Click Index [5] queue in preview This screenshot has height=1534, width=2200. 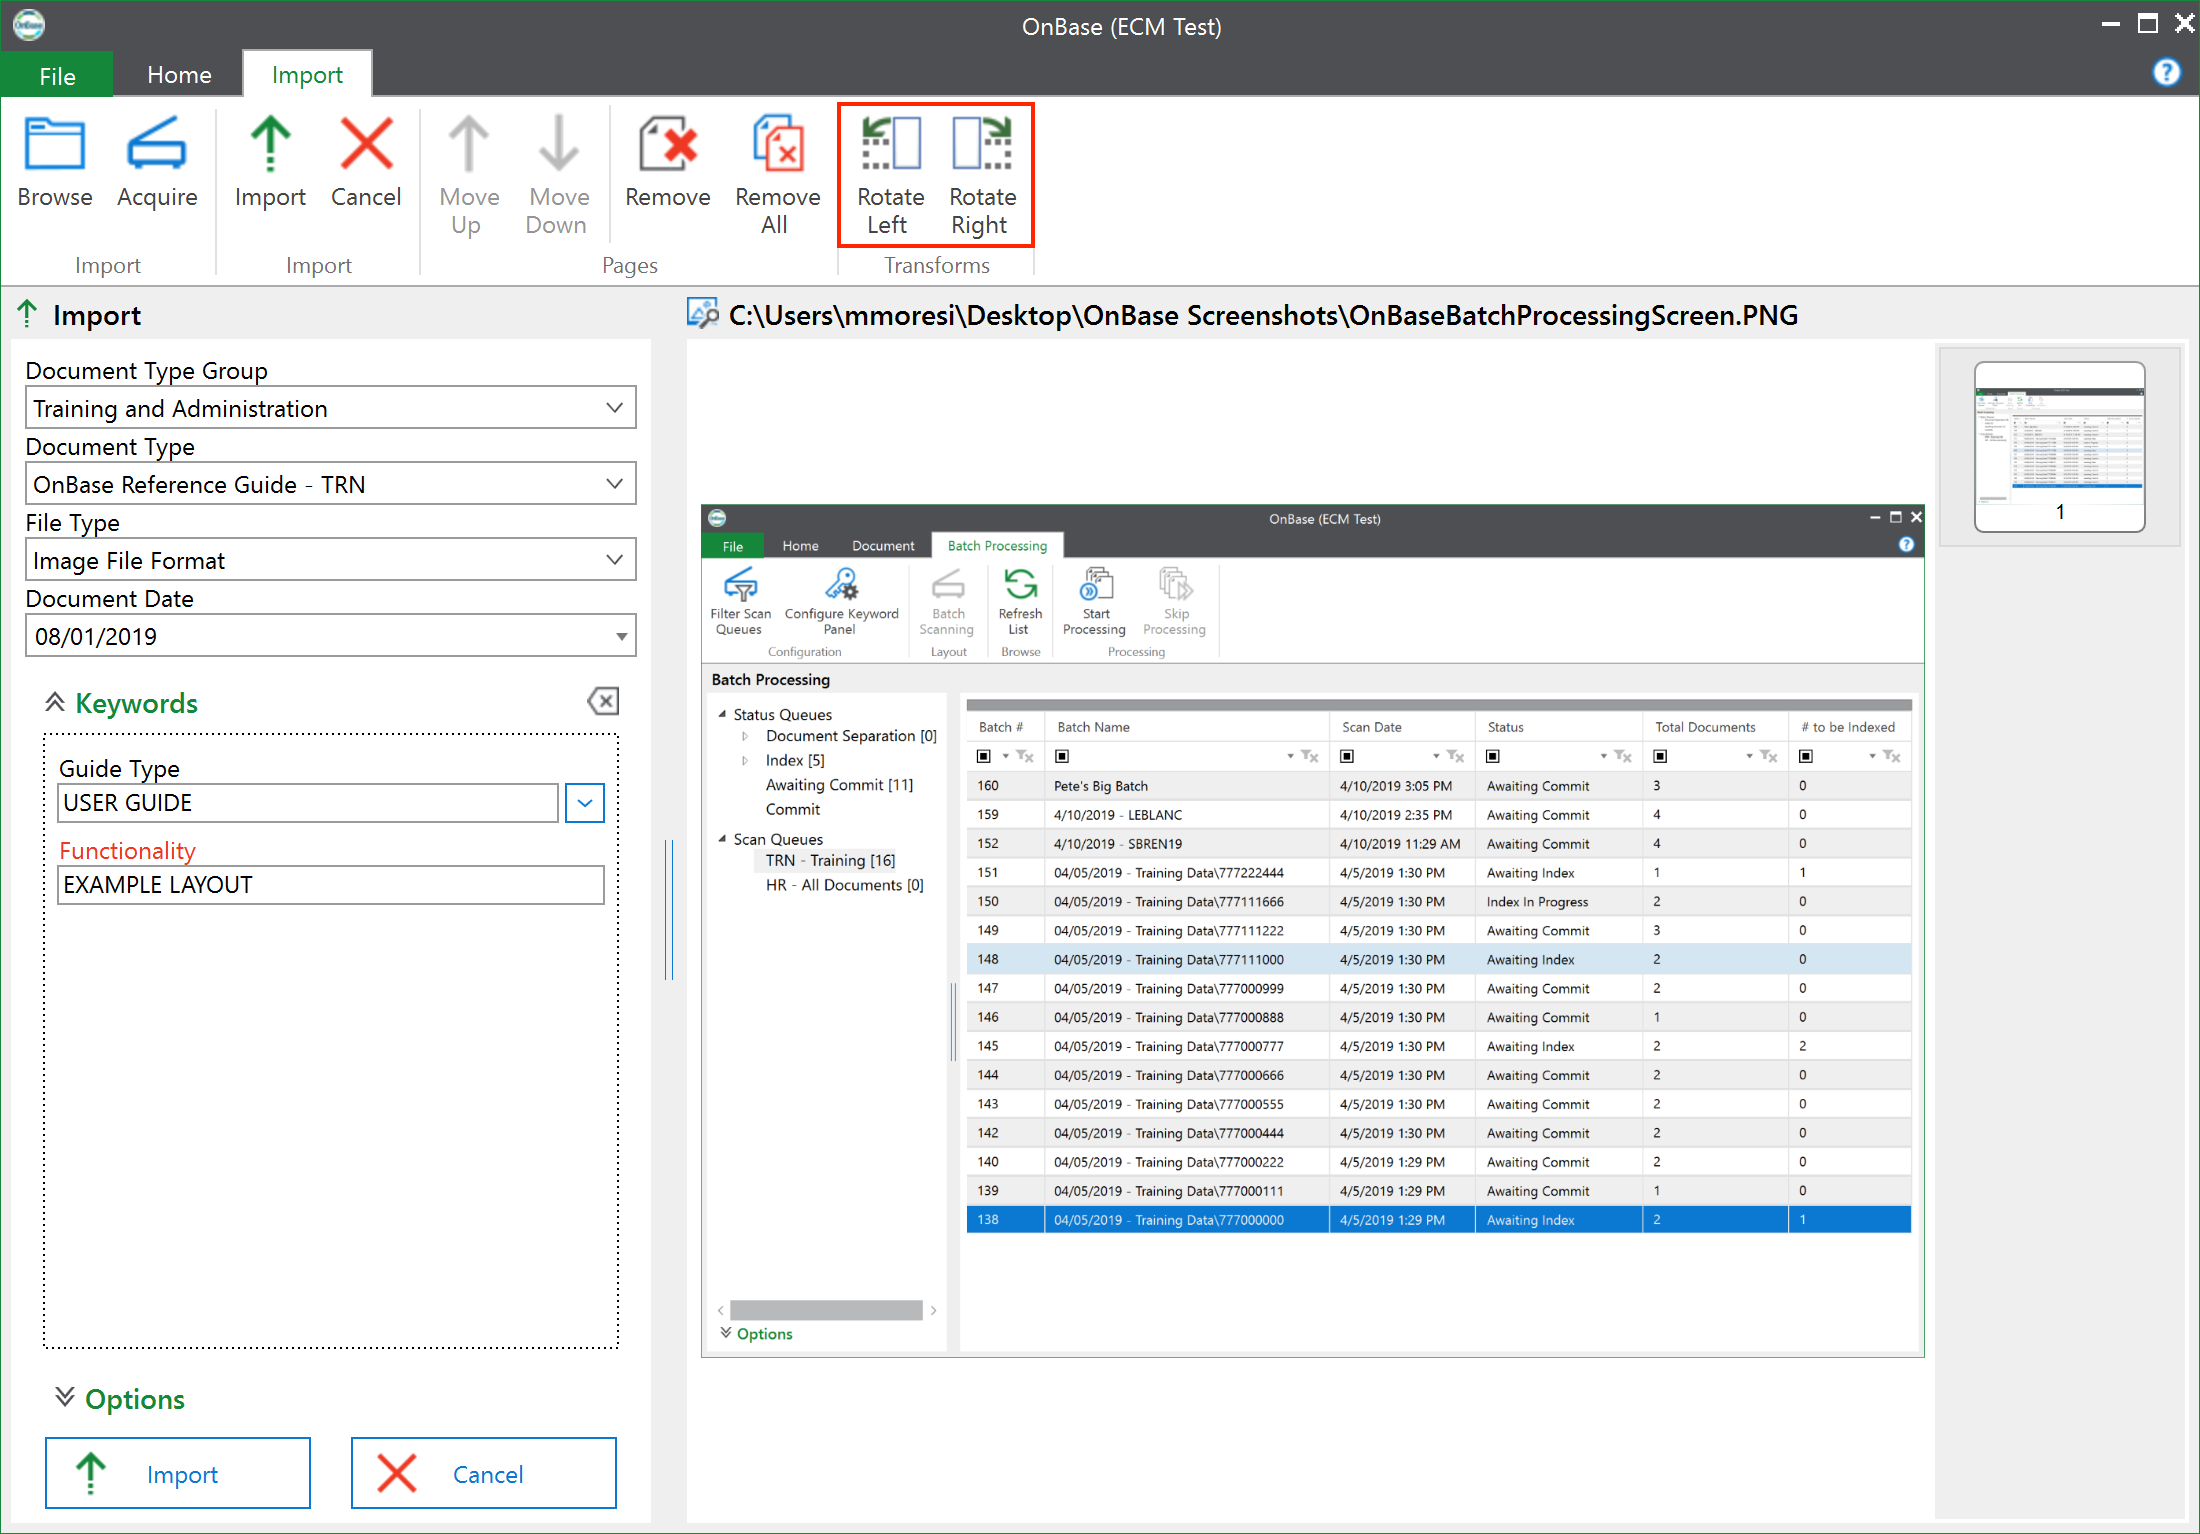[x=795, y=760]
